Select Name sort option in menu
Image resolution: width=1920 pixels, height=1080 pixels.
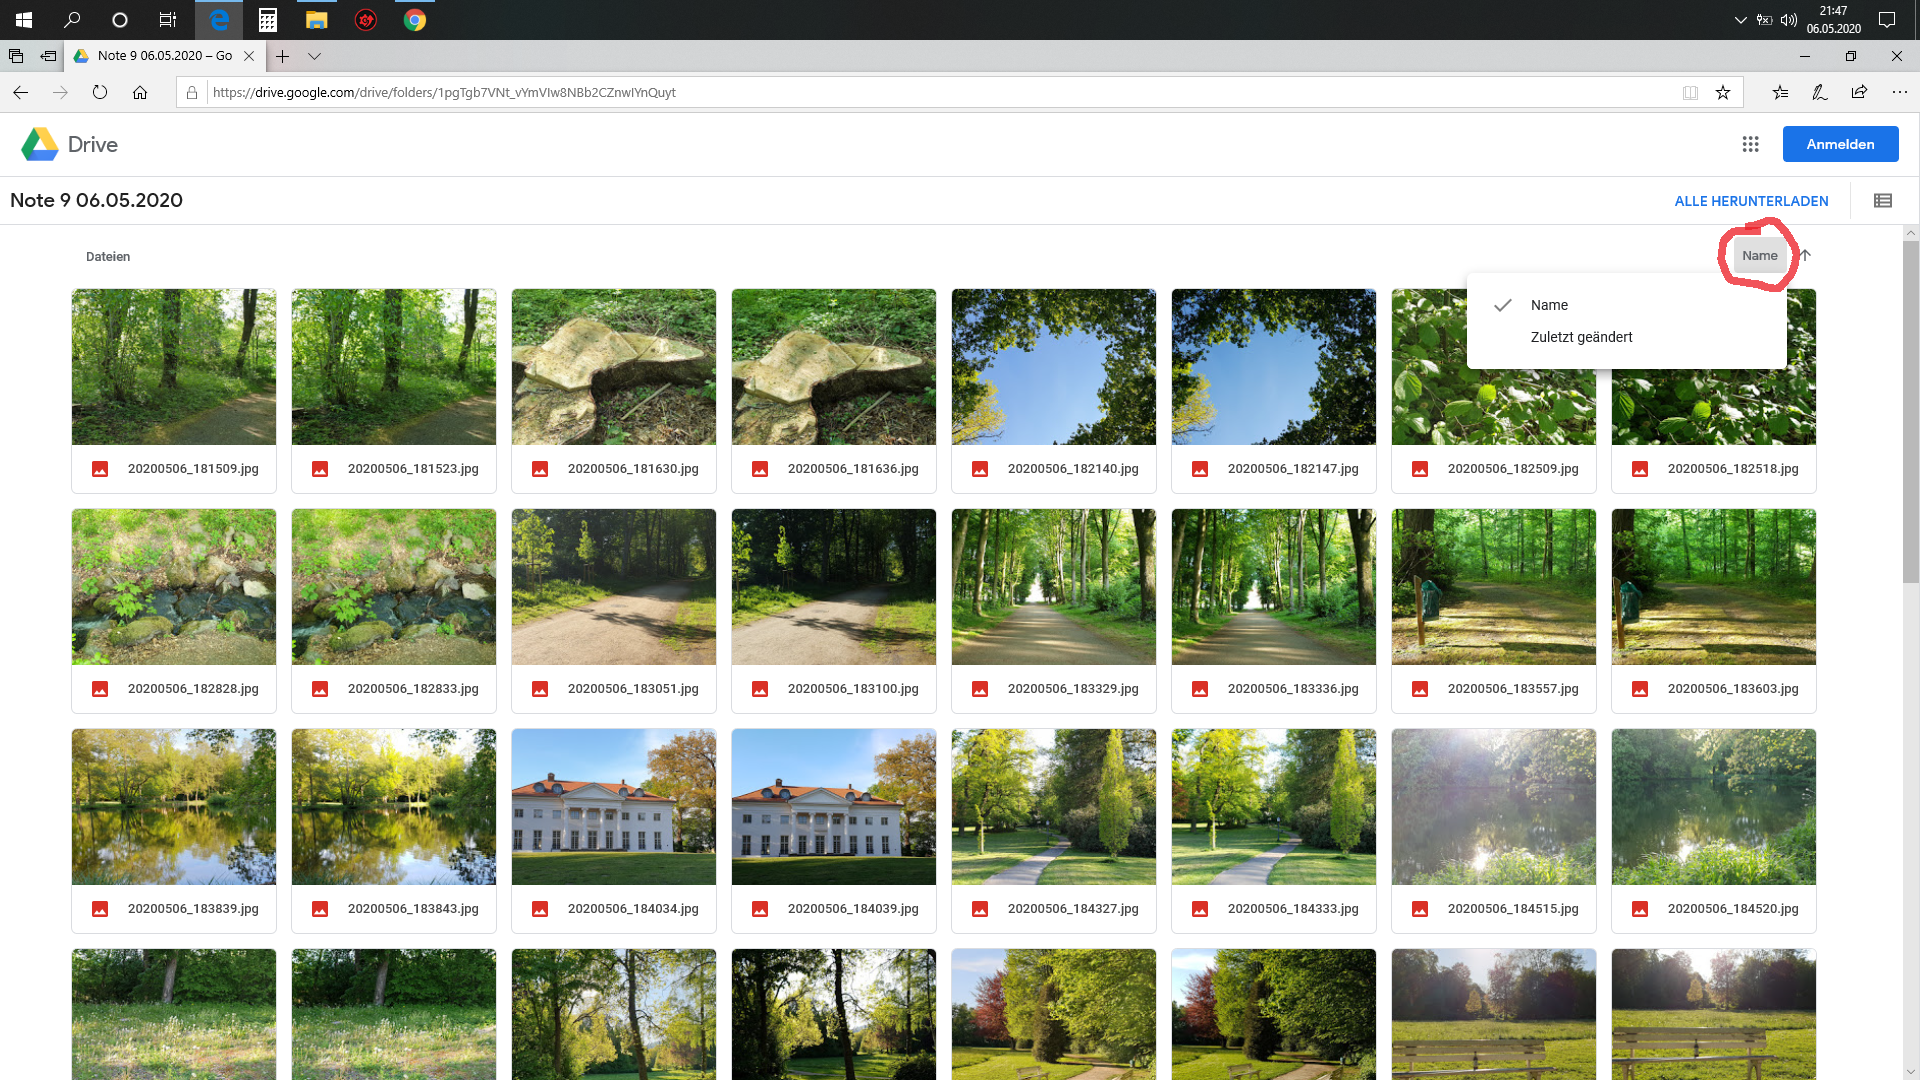coord(1627,305)
